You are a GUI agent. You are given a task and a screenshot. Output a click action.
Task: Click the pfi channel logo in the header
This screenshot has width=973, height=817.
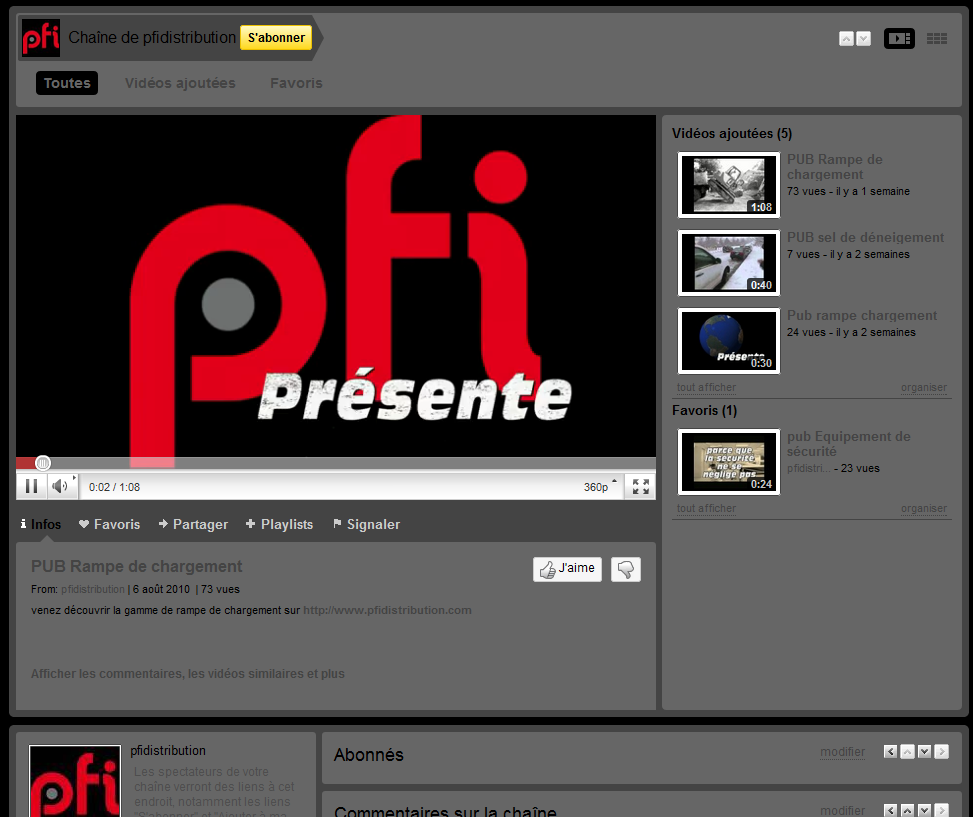(x=41, y=38)
